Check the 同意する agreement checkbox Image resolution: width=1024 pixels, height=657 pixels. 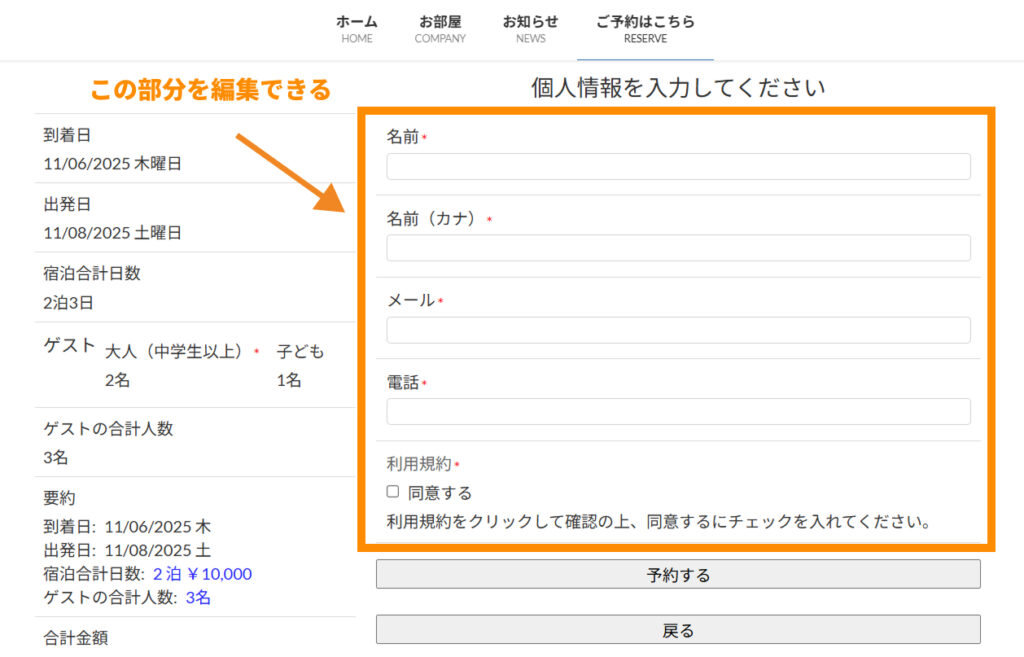tap(393, 492)
